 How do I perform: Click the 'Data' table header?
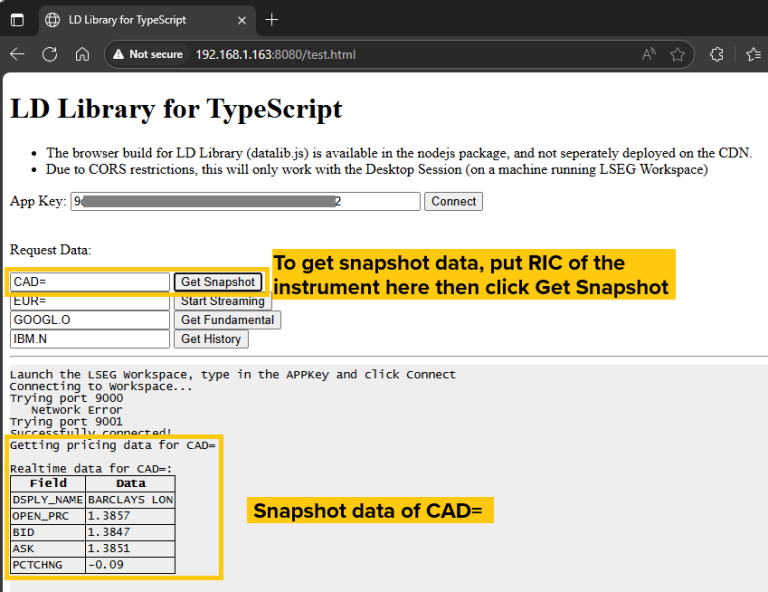130,483
